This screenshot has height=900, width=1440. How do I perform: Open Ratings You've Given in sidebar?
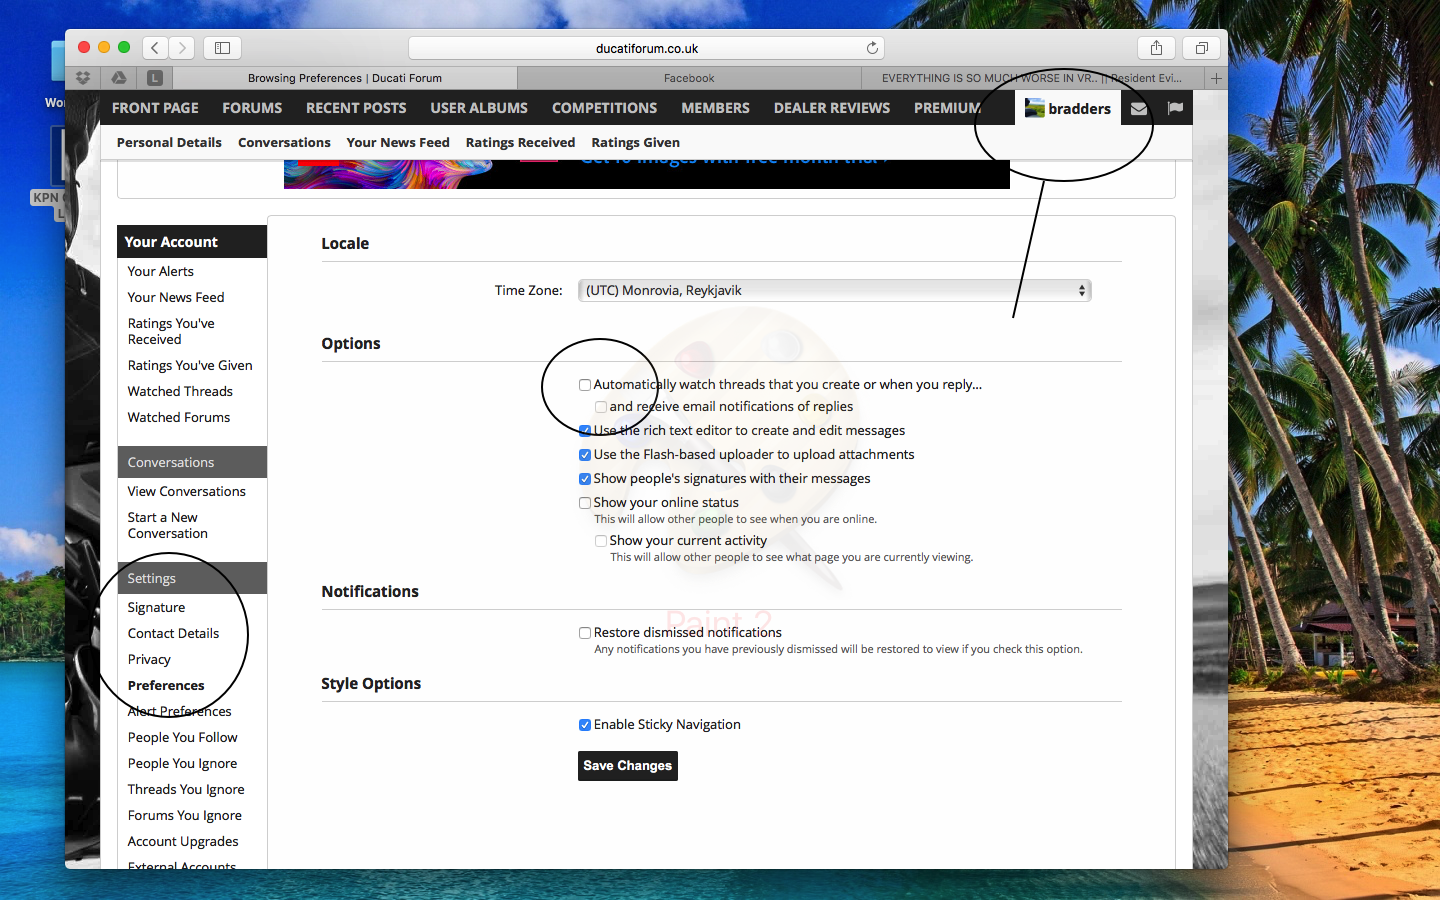(x=190, y=365)
